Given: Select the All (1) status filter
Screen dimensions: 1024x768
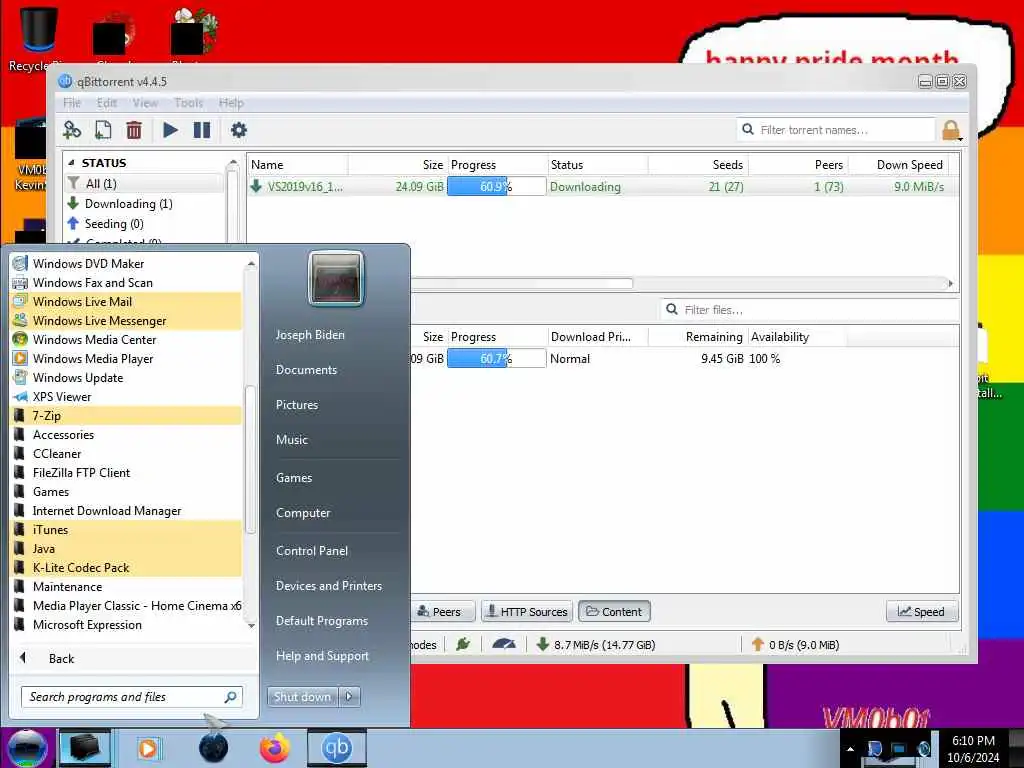Looking at the screenshot, I should pos(145,184).
